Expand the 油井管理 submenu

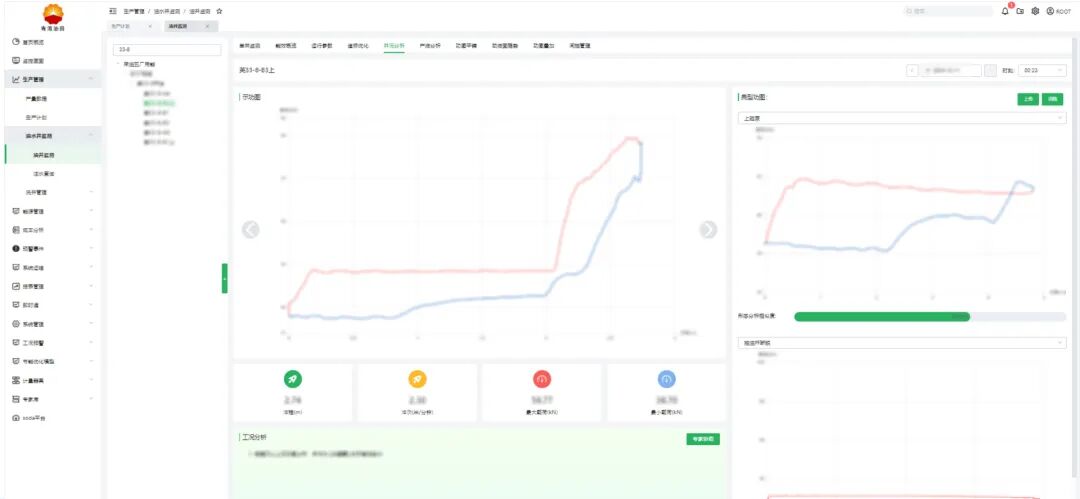click(x=92, y=192)
